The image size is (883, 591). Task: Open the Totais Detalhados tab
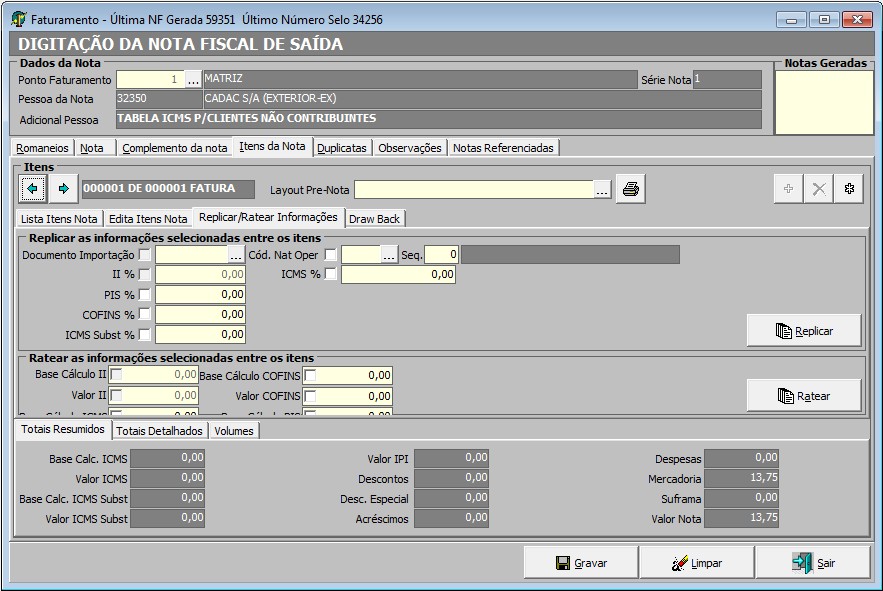click(159, 431)
